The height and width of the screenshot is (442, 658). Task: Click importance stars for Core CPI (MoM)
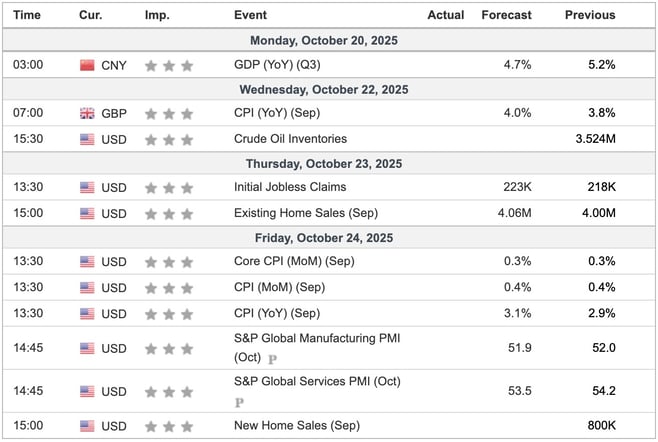pos(168,261)
